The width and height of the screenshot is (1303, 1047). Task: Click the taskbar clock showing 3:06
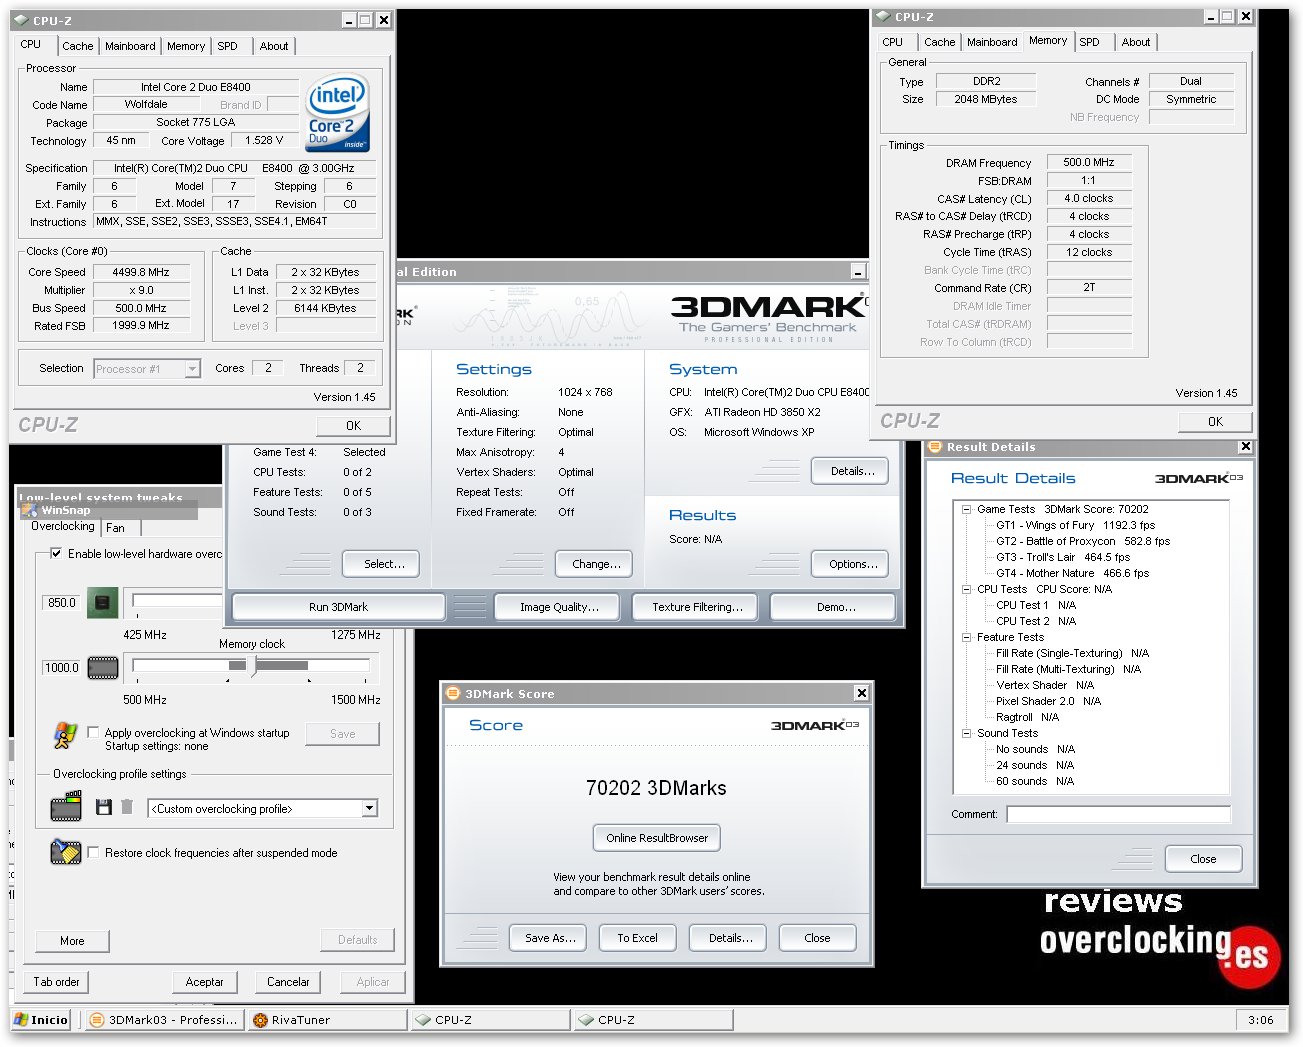coord(1261,1020)
